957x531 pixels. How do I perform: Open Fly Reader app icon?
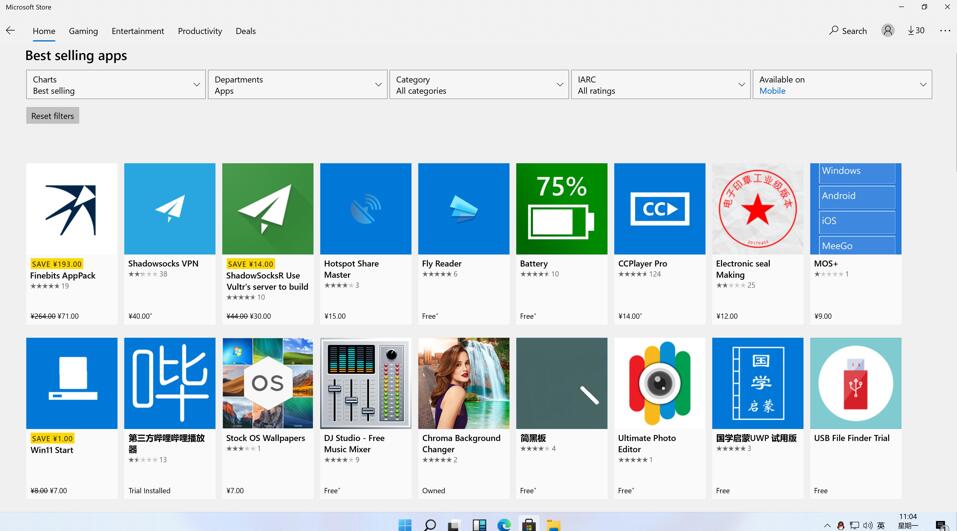464,209
